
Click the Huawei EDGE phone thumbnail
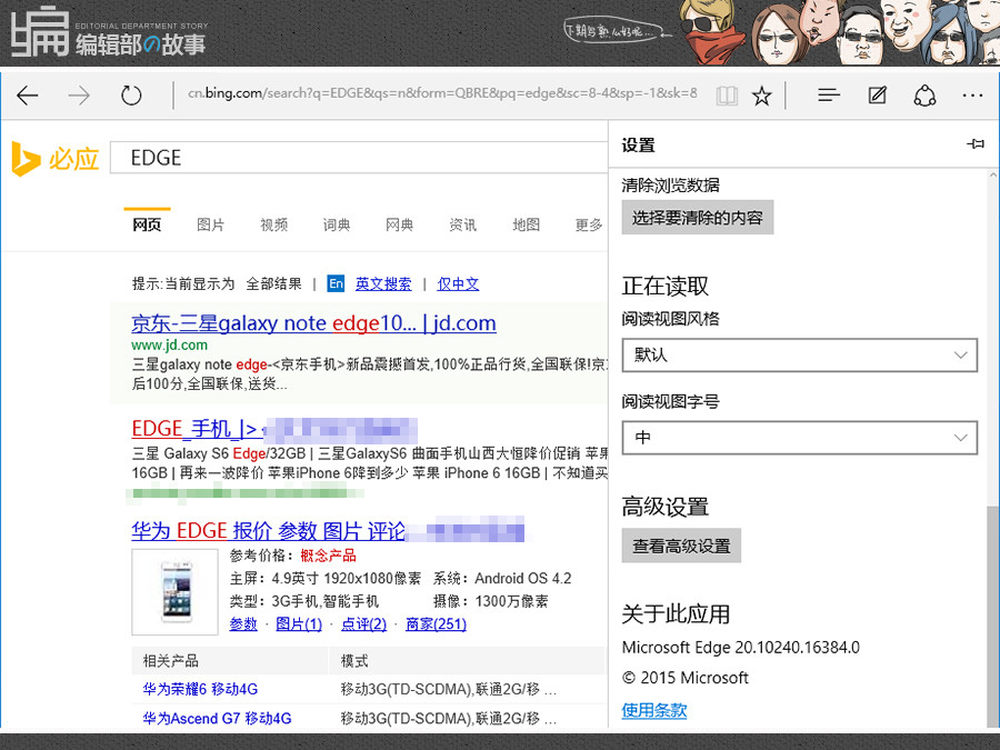(175, 591)
